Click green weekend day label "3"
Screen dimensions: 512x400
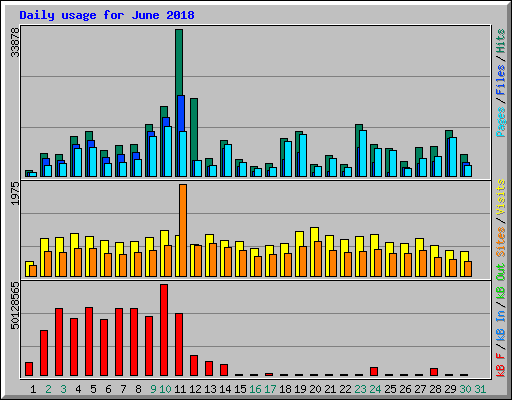tap(63, 389)
